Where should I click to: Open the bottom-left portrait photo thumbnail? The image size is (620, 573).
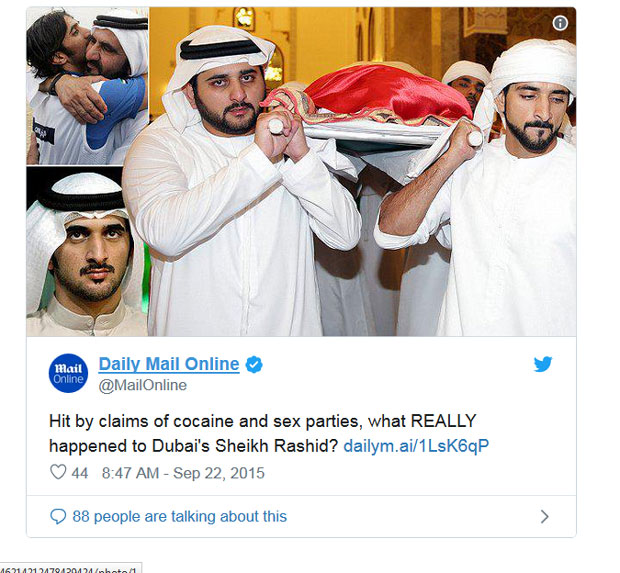[x=87, y=252]
